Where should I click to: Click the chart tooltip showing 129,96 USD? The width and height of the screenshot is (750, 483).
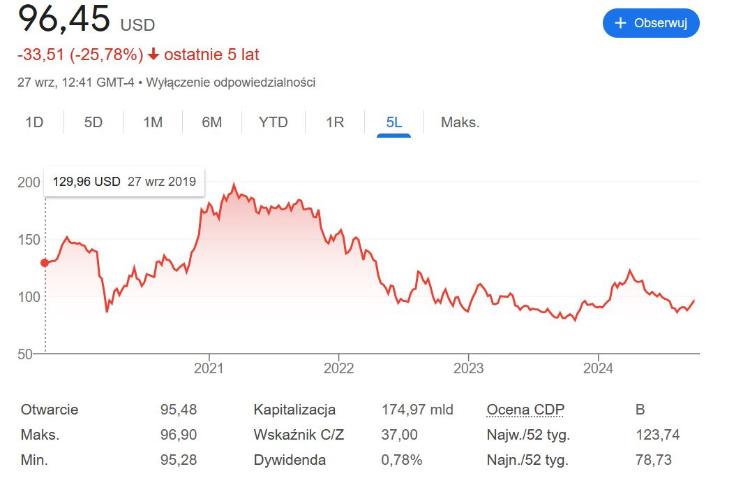click(x=124, y=183)
